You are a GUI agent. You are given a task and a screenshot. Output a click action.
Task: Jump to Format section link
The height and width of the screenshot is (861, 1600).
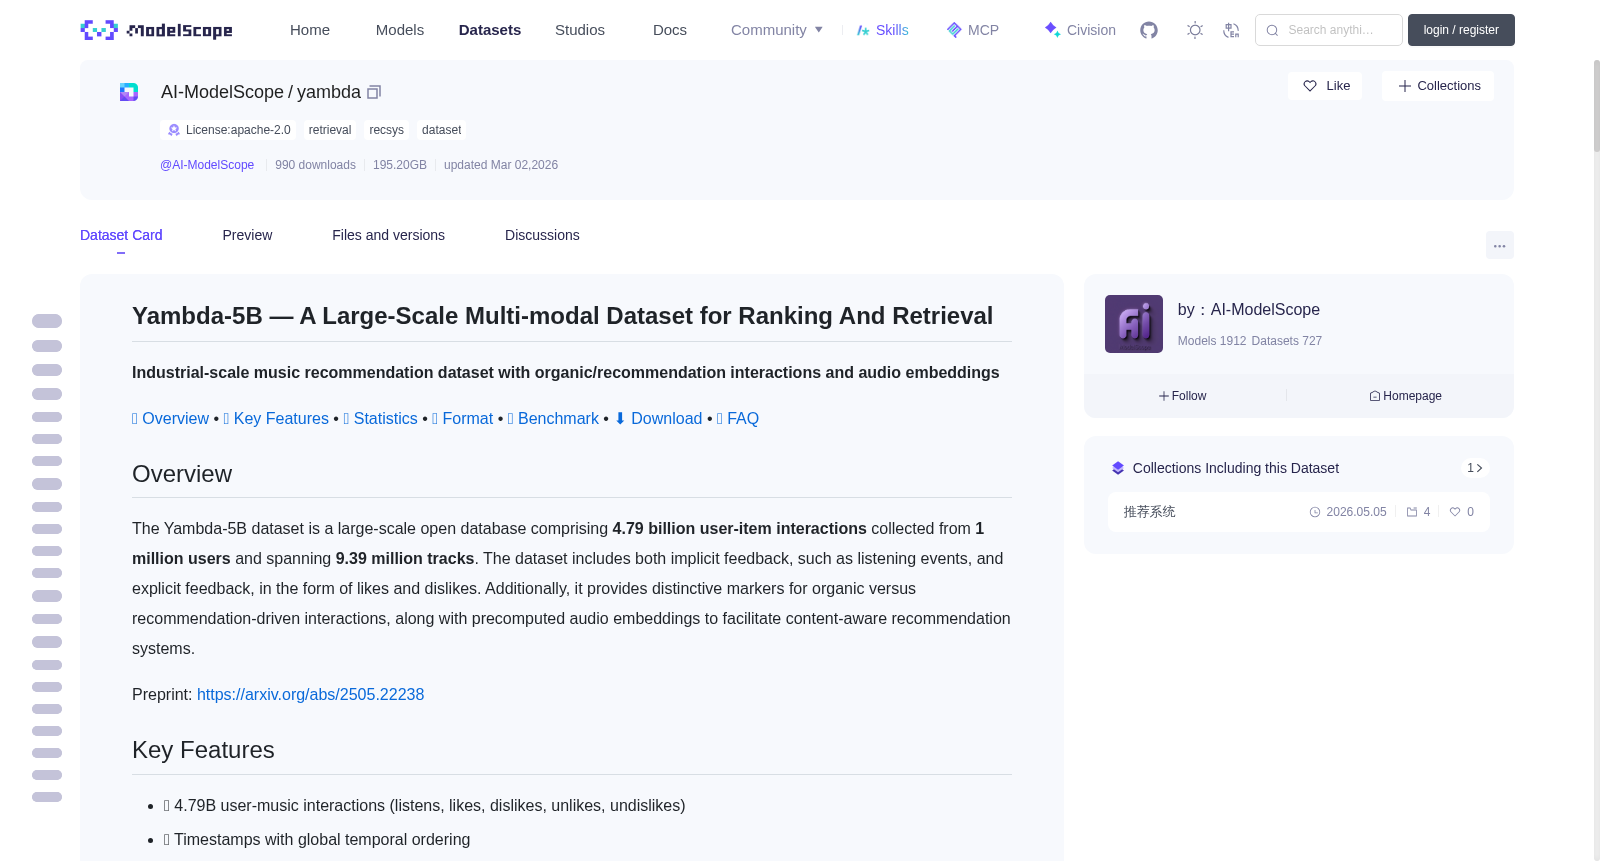(463, 418)
